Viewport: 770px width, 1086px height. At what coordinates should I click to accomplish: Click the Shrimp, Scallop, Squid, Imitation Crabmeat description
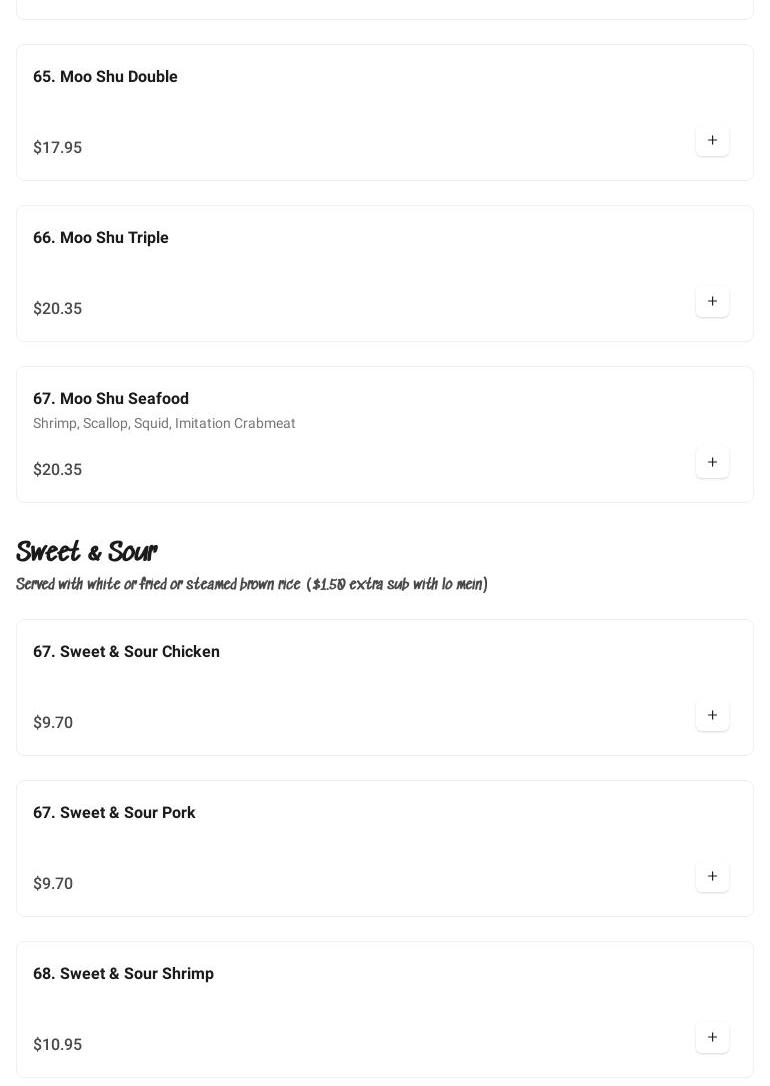[164, 424]
